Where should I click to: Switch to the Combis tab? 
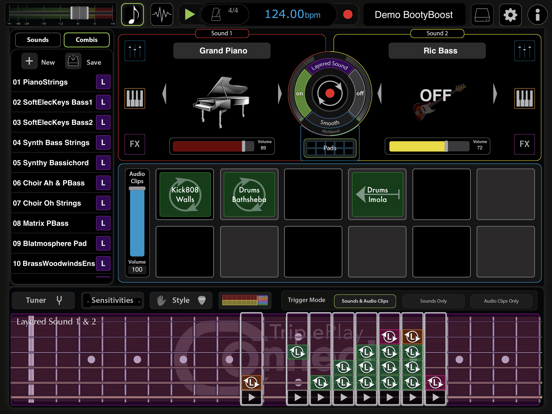87,40
